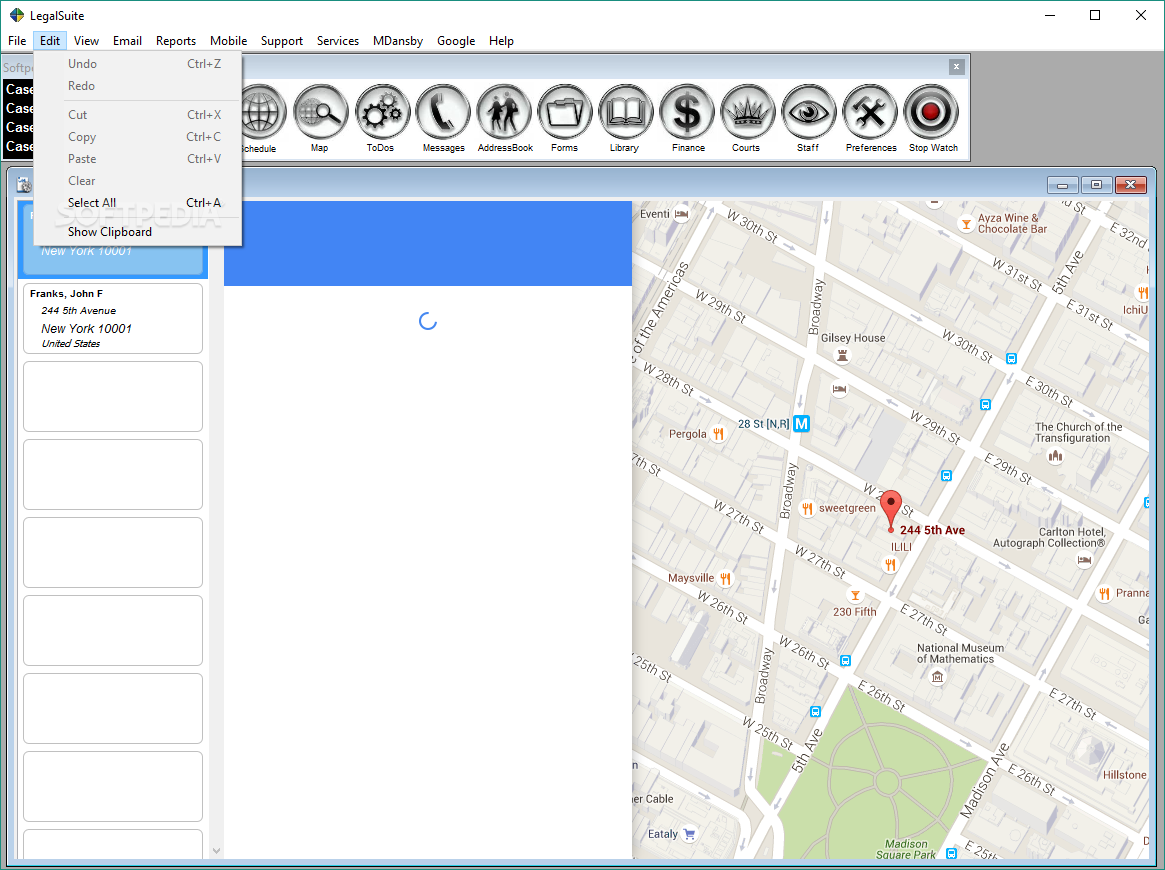
Task: Open the Finance dollar icon
Action: (687, 112)
